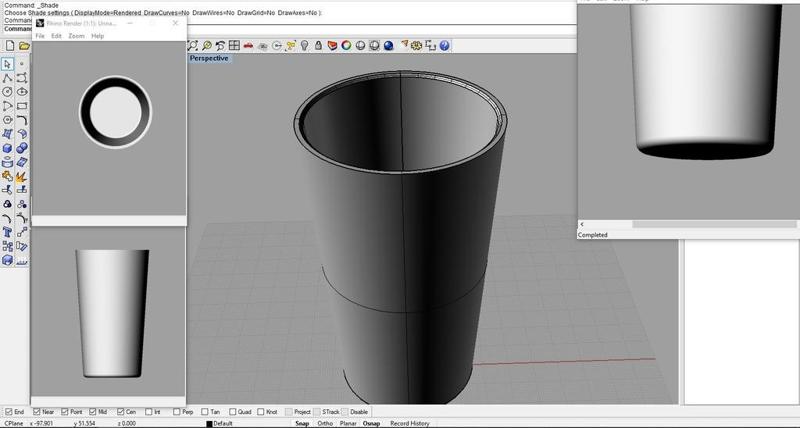Choose the Circle drawing tool
Viewport: 800px width, 428px height.
coord(8,92)
